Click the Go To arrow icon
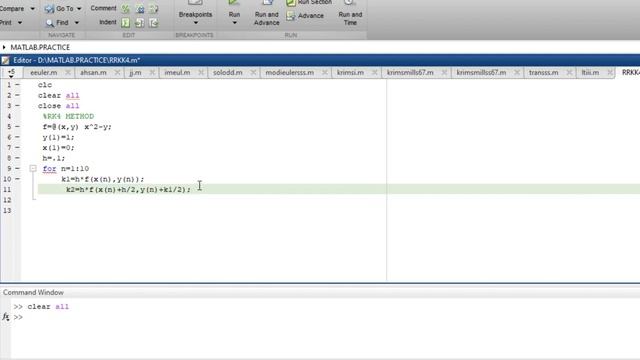Screen dimensions: 640x360 click(x=49, y=9)
